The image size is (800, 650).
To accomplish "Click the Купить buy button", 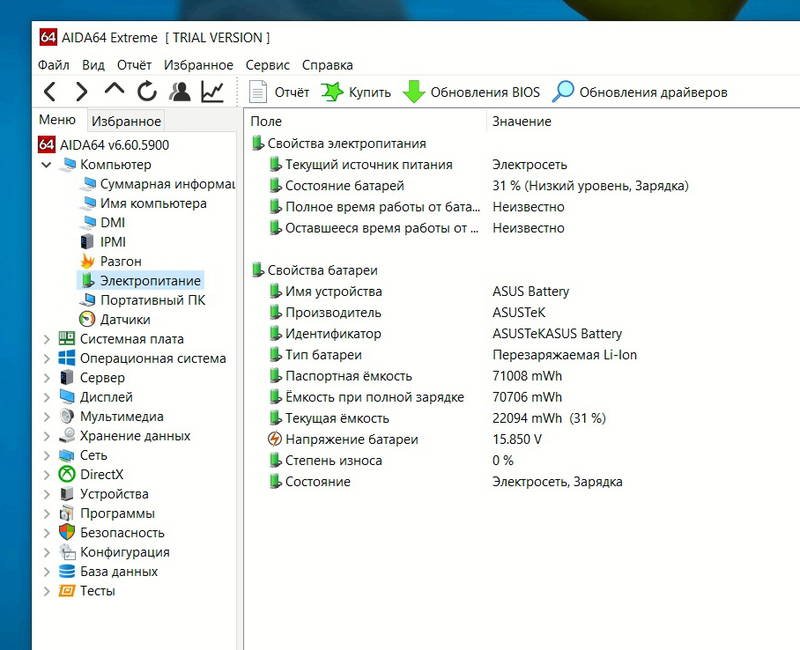I will 356,92.
